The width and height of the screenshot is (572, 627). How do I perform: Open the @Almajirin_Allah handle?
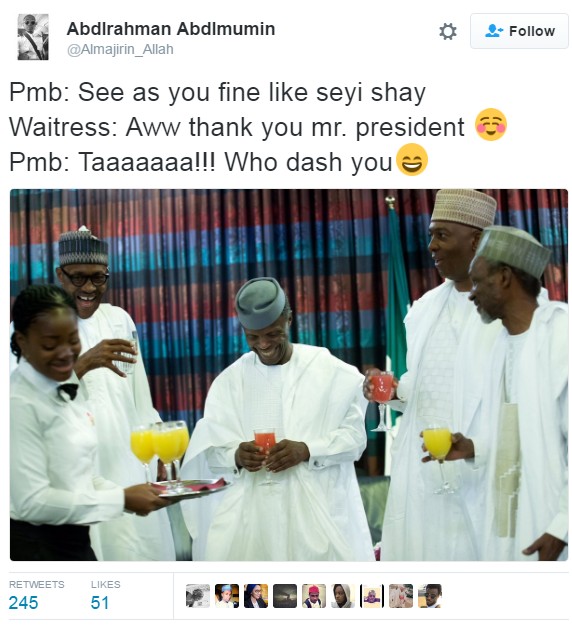120,50
